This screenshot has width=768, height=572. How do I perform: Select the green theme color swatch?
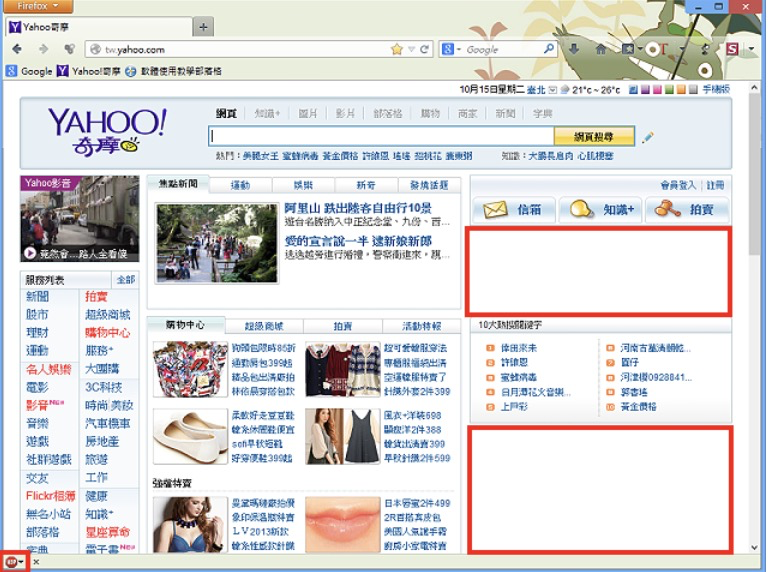tap(669, 90)
